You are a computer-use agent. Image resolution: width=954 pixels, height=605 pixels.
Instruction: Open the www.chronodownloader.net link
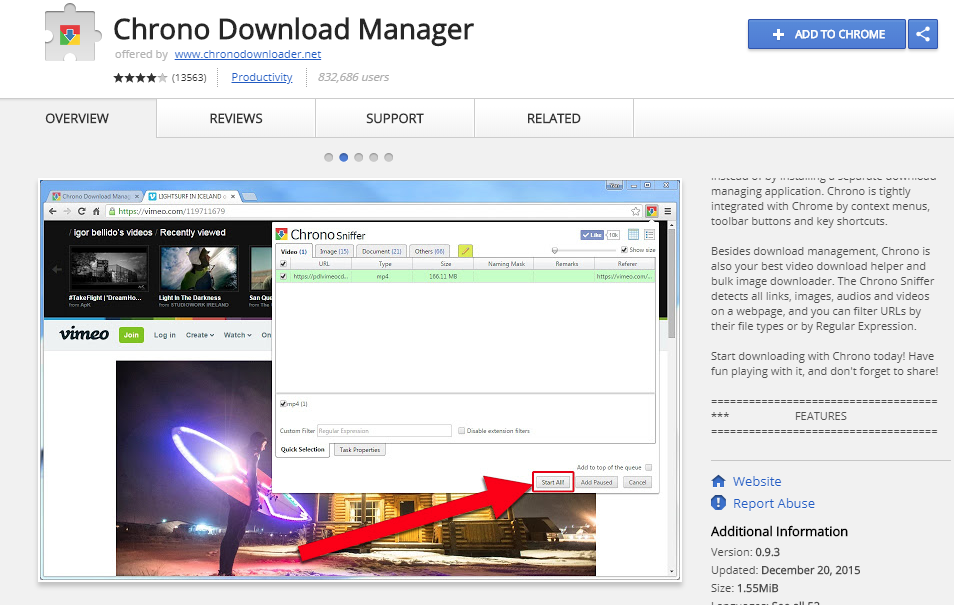248,54
